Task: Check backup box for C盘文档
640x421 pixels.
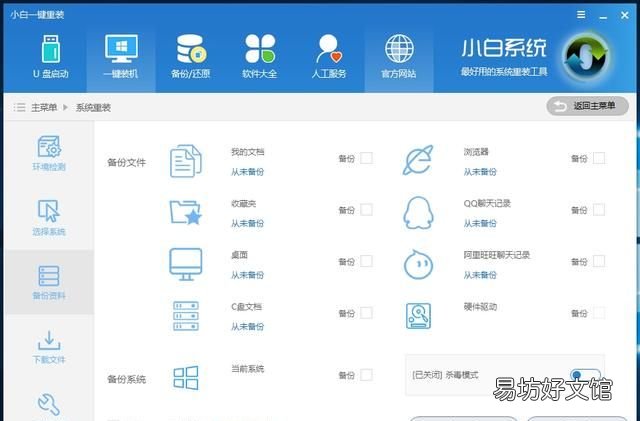Action: point(366,313)
